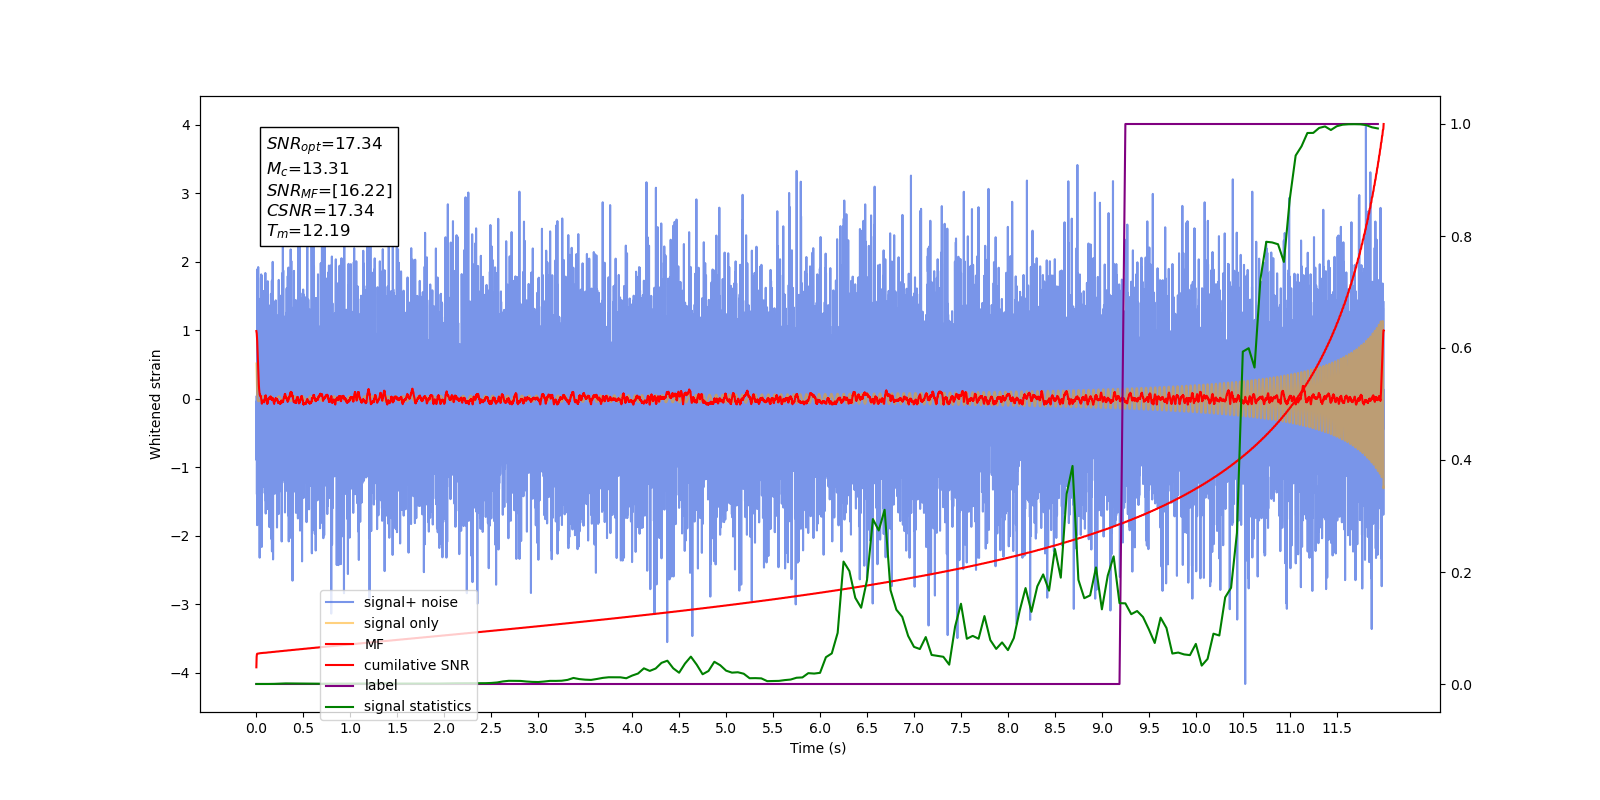Viewport: 1600px width, 800px height.
Task: Click the 'signal statistics' legend entry
Action: tap(417, 706)
